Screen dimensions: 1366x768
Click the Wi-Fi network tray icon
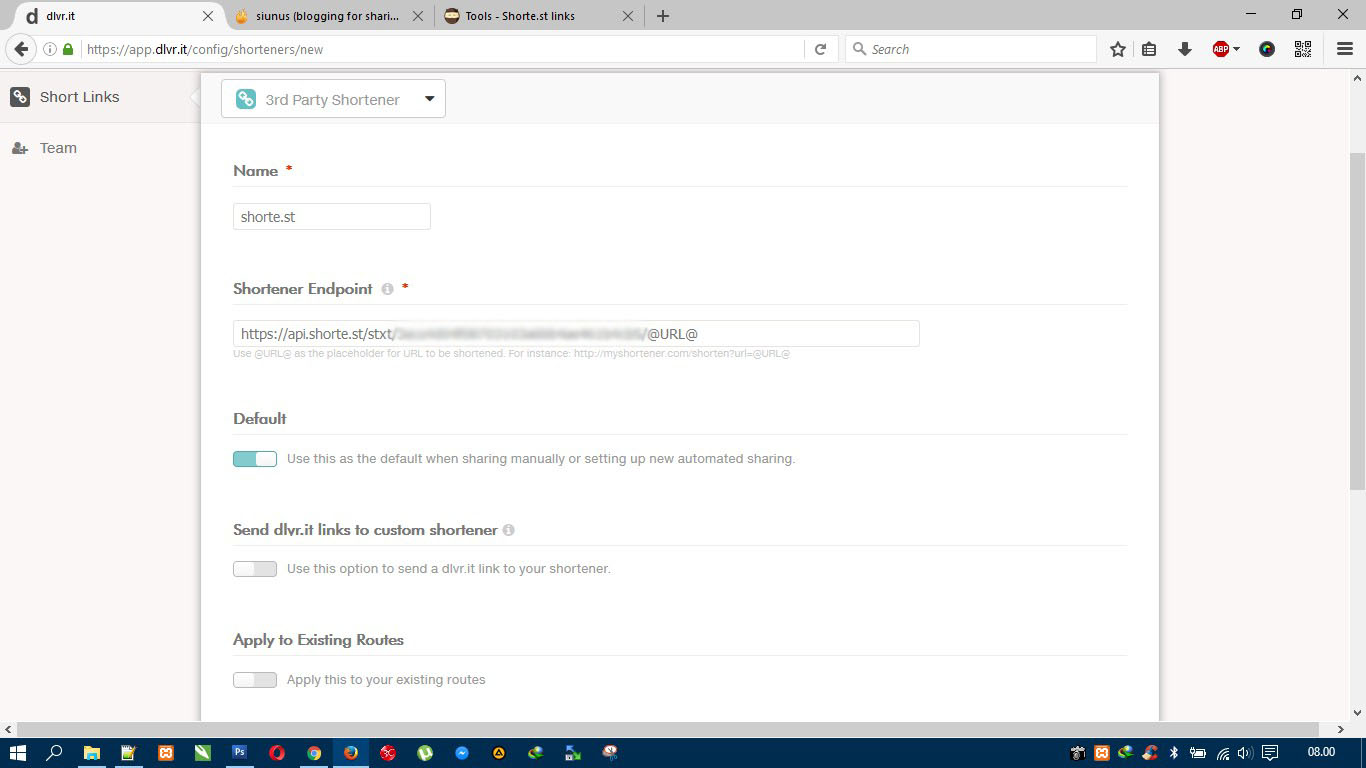pyautogui.click(x=1223, y=752)
